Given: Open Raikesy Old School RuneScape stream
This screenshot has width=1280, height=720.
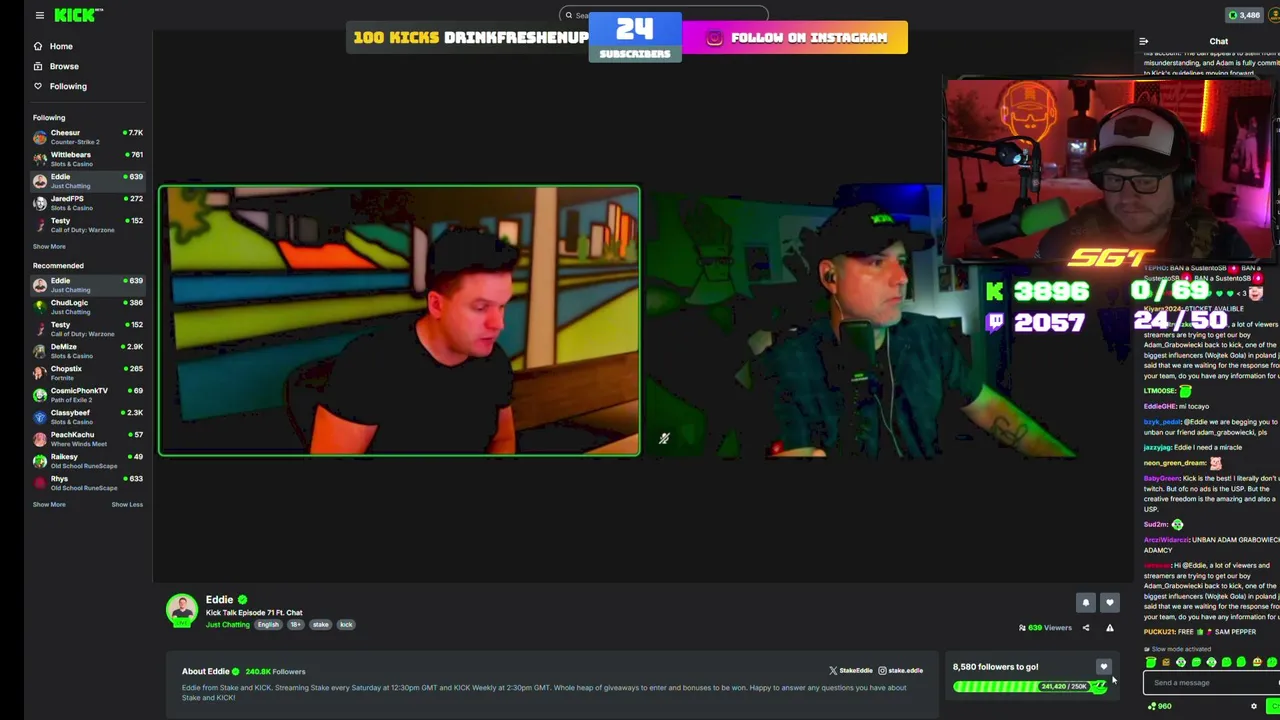Looking at the screenshot, I should pyautogui.click(x=88, y=461).
